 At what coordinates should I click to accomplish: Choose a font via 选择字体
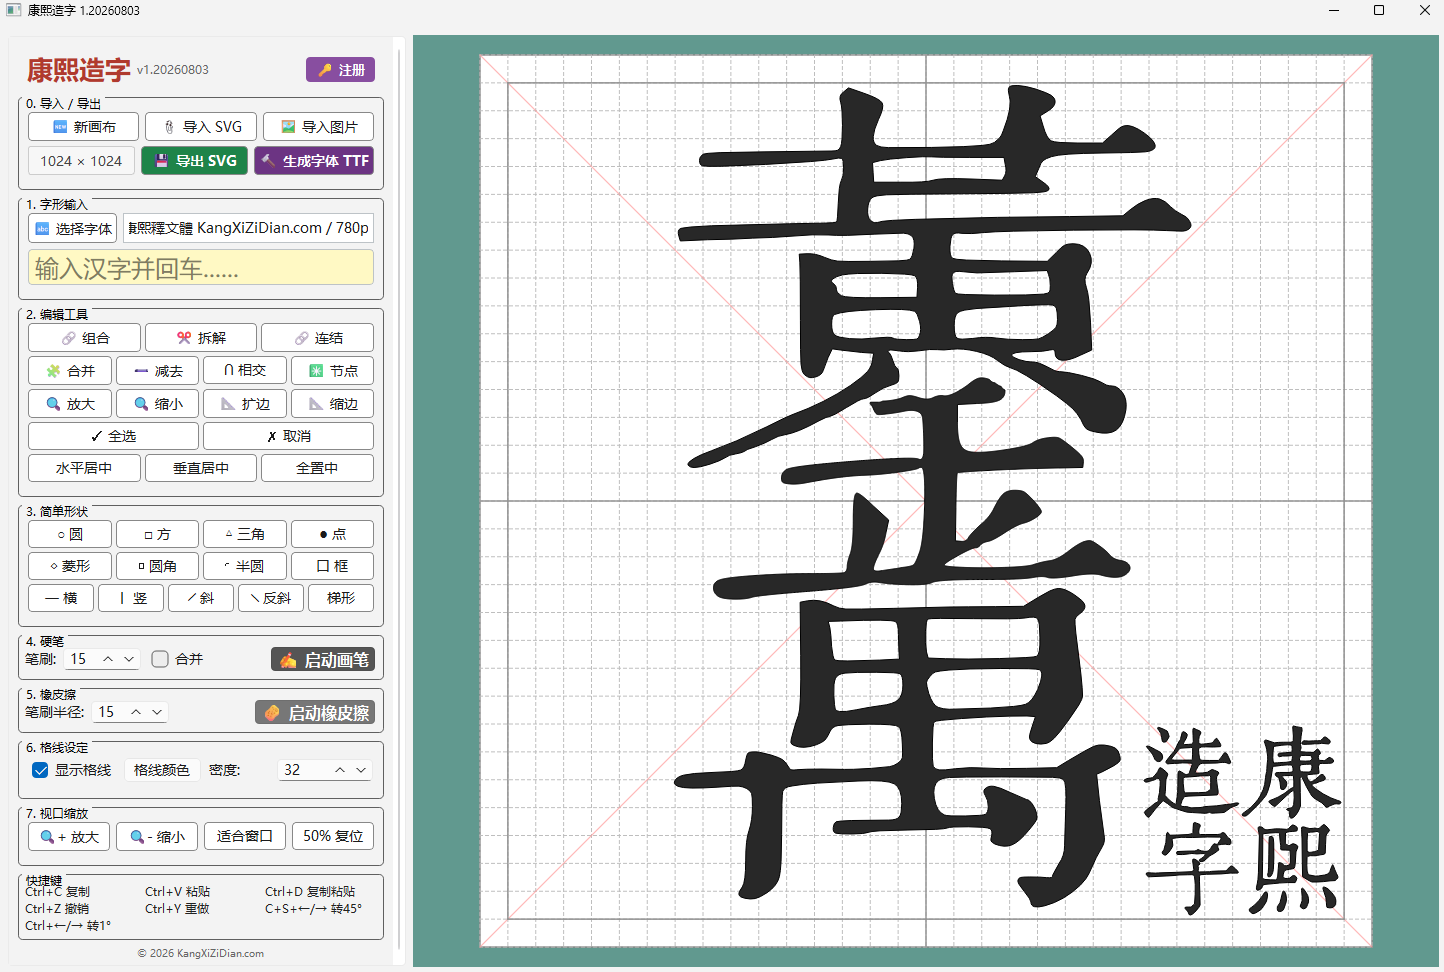pos(72,228)
